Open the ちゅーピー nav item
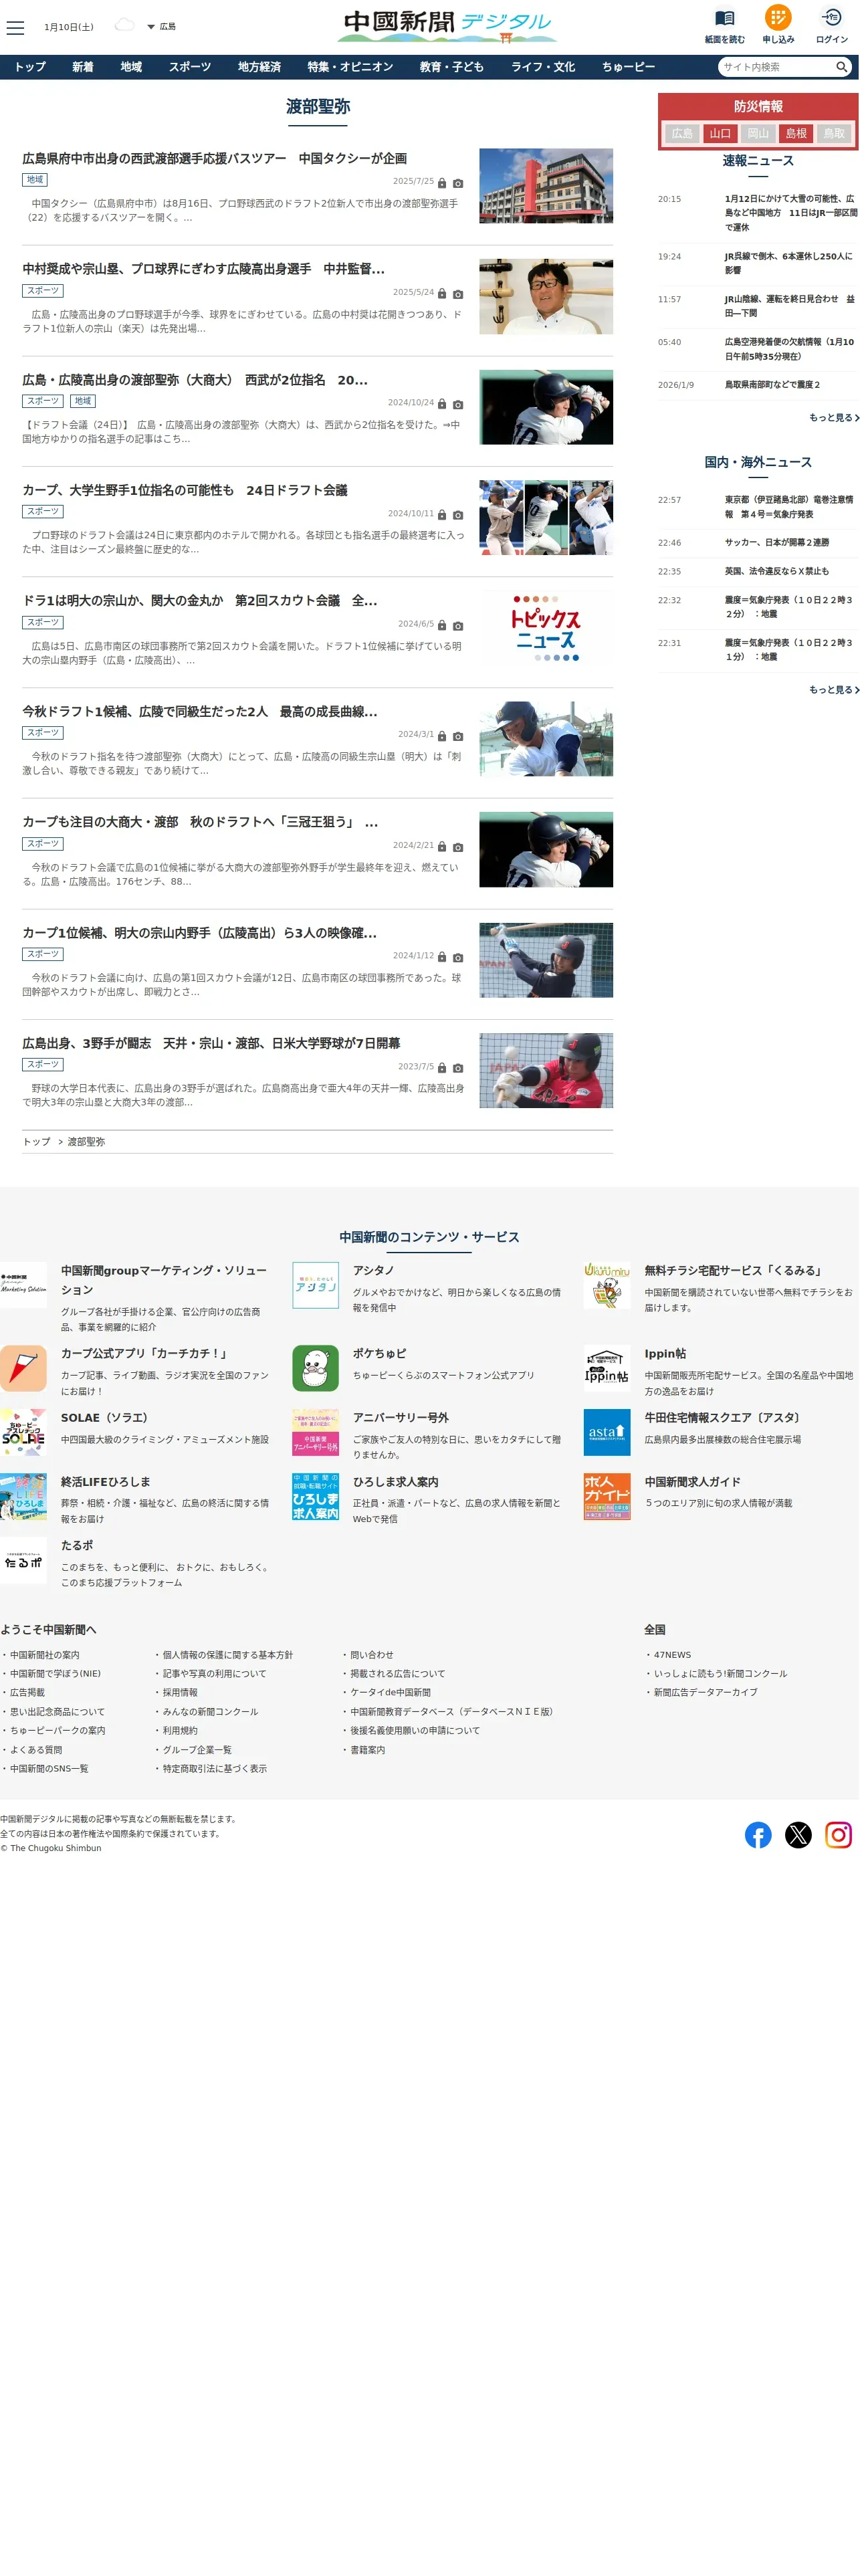 (x=629, y=67)
